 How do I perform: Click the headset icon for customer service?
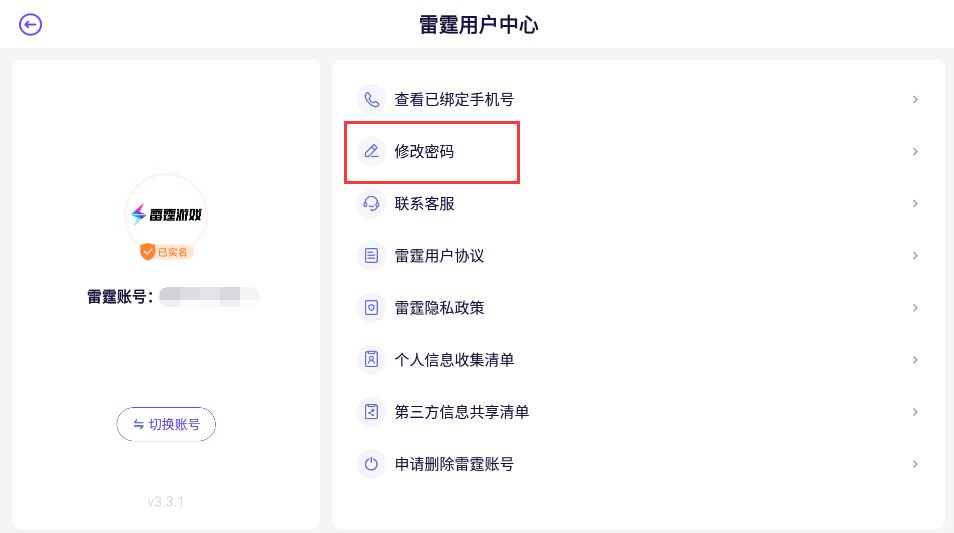point(371,204)
